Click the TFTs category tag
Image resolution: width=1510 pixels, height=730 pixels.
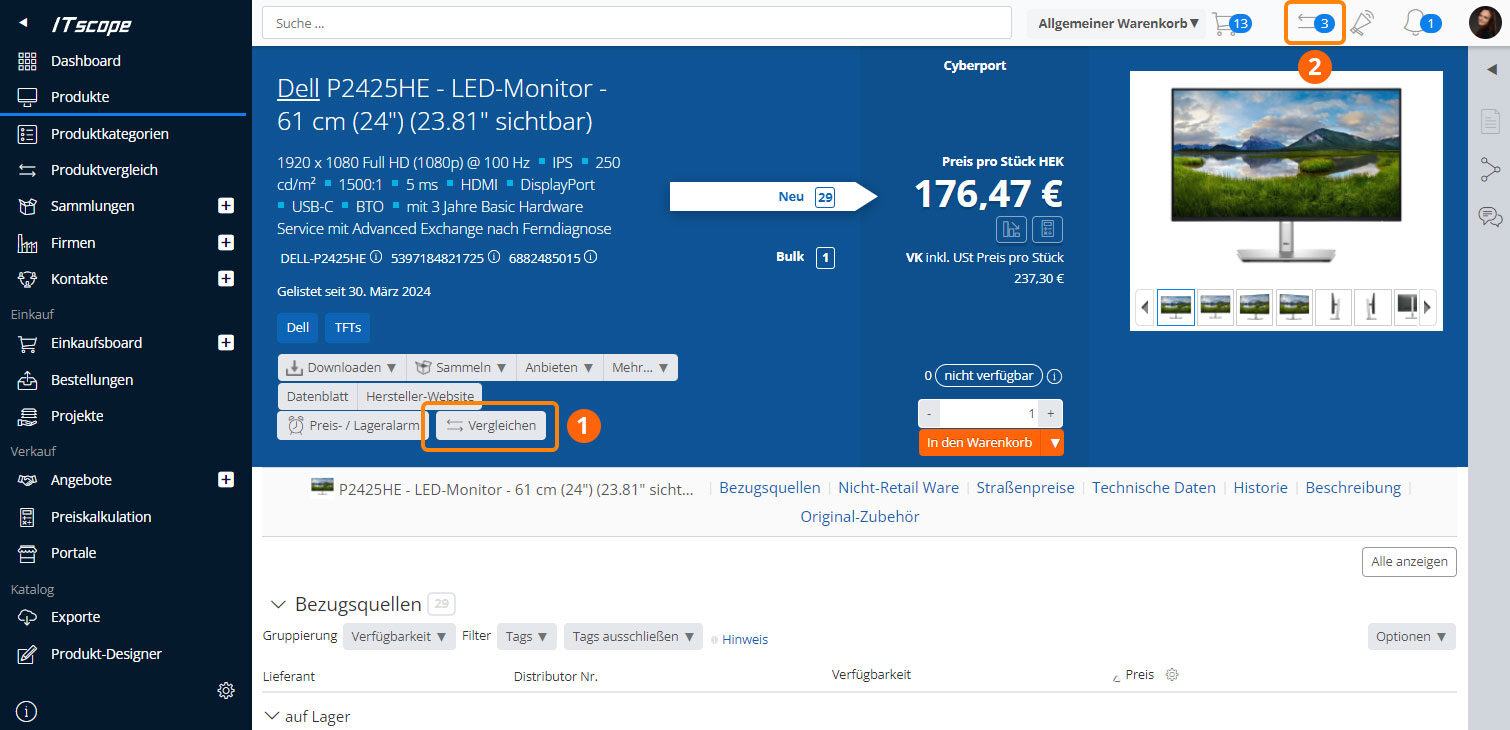pyautogui.click(x=348, y=327)
